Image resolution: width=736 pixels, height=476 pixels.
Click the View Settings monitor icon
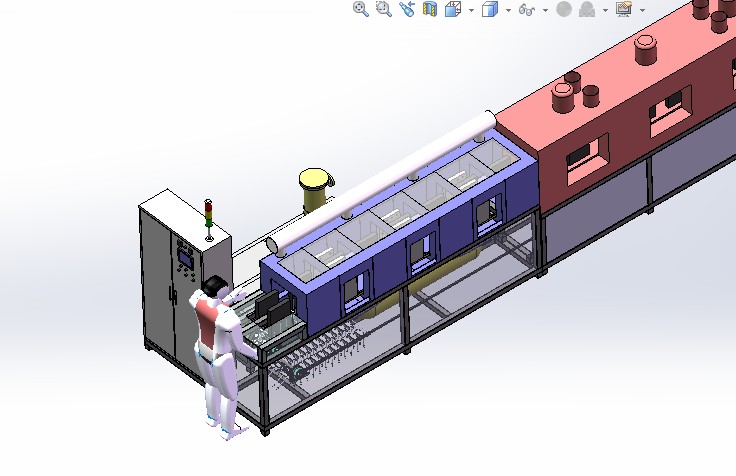[x=624, y=9]
